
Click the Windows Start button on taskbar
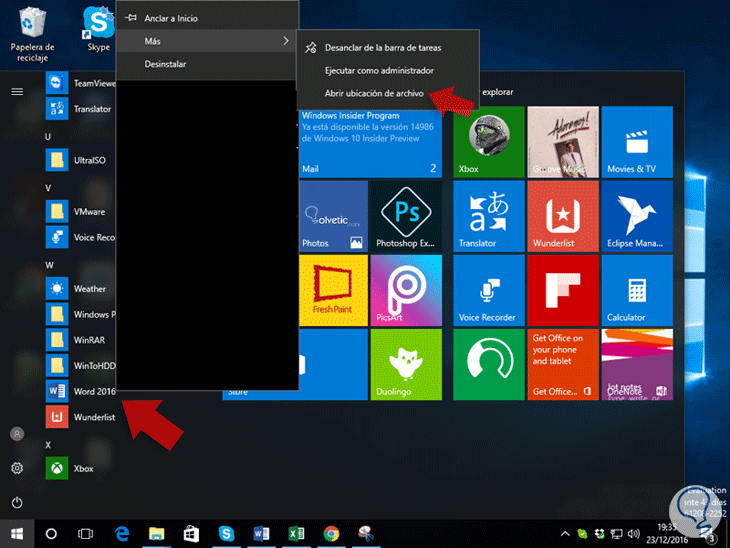(17, 533)
